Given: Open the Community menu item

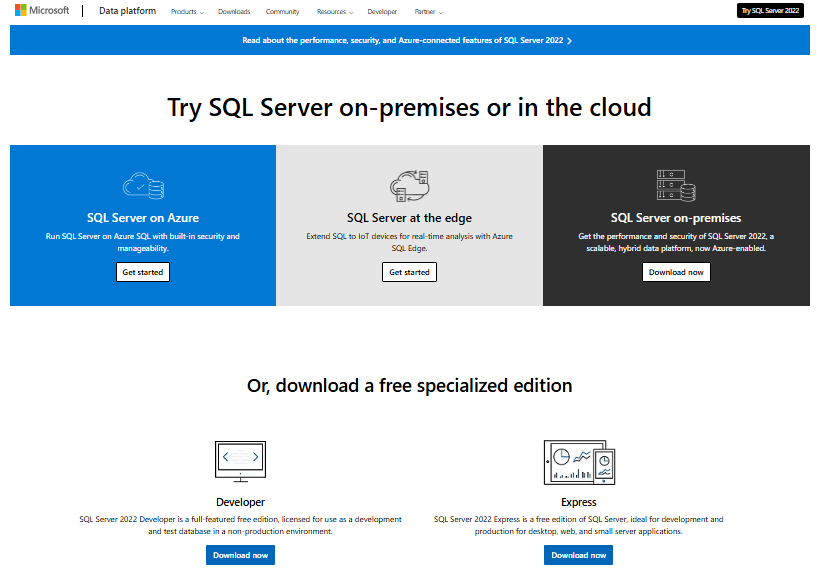Looking at the screenshot, I should pyautogui.click(x=282, y=12).
